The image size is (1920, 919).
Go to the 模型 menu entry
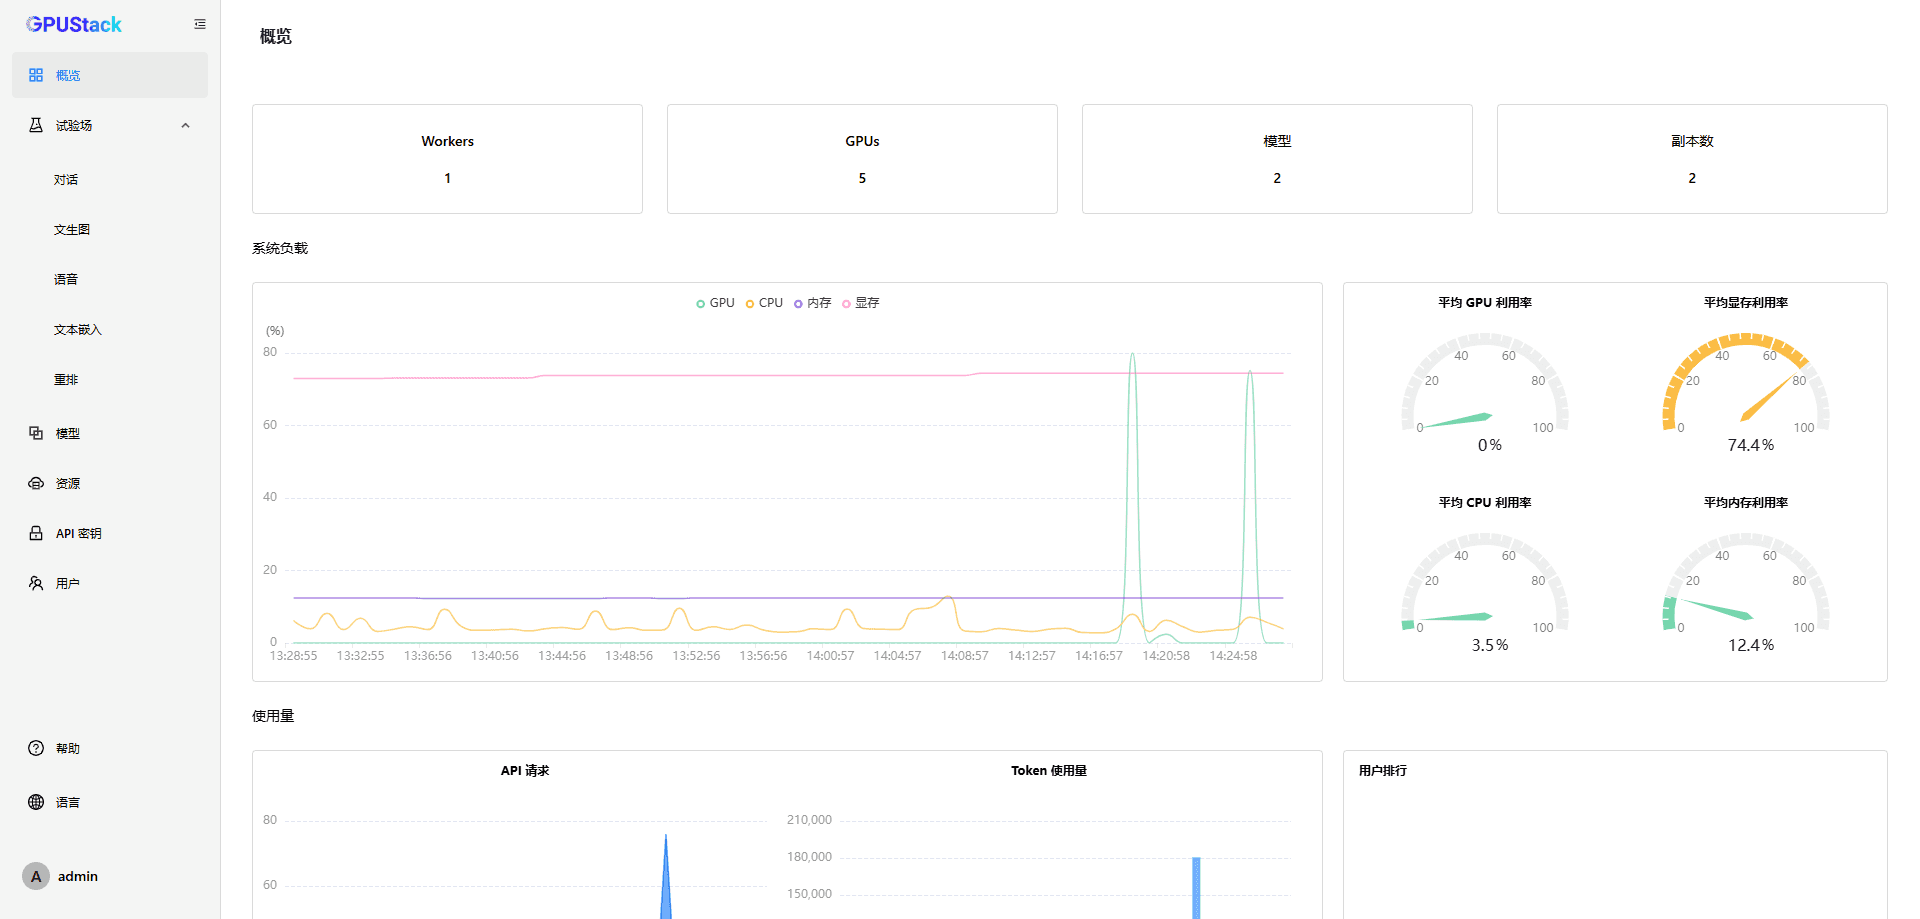click(x=110, y=433)
